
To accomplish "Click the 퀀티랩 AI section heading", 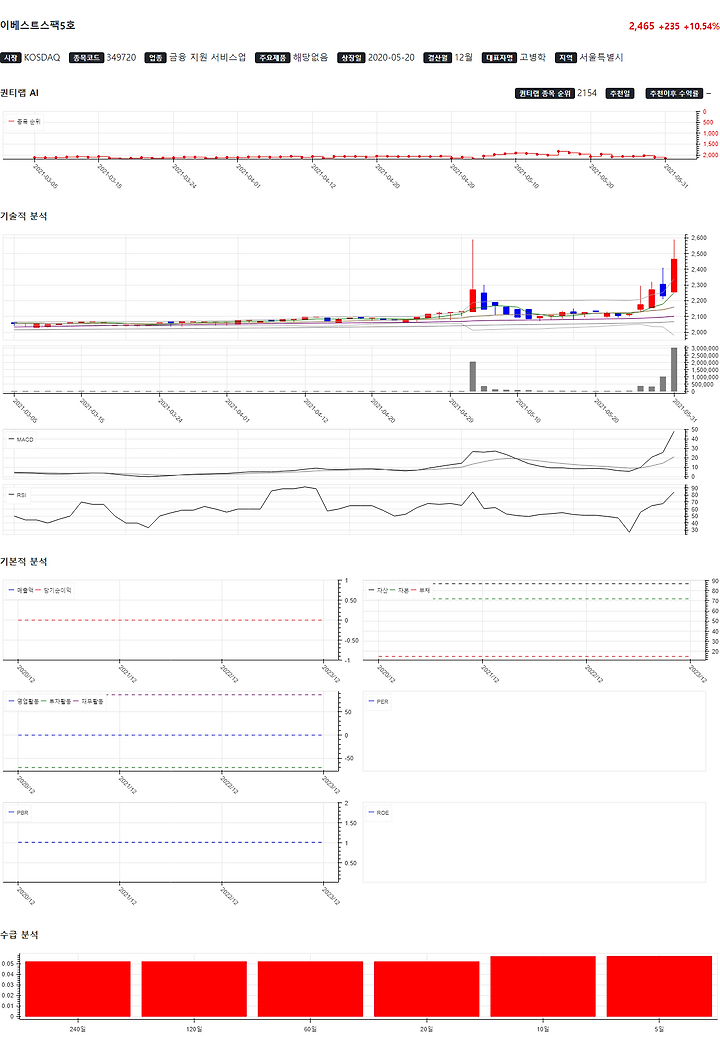I will pos(19,93).
